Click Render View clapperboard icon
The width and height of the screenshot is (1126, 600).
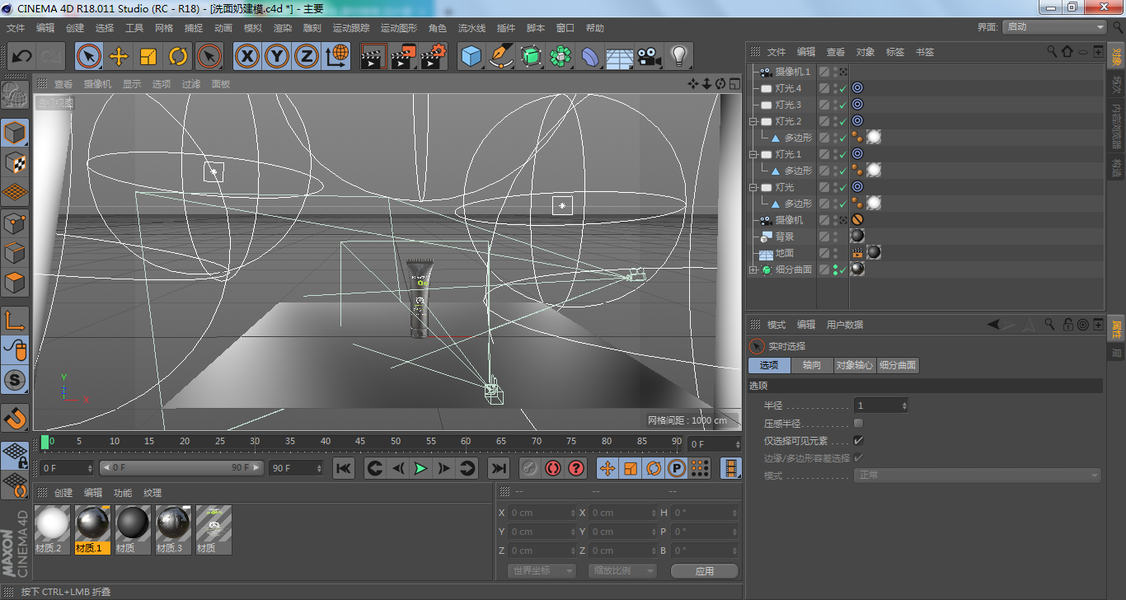373,56
